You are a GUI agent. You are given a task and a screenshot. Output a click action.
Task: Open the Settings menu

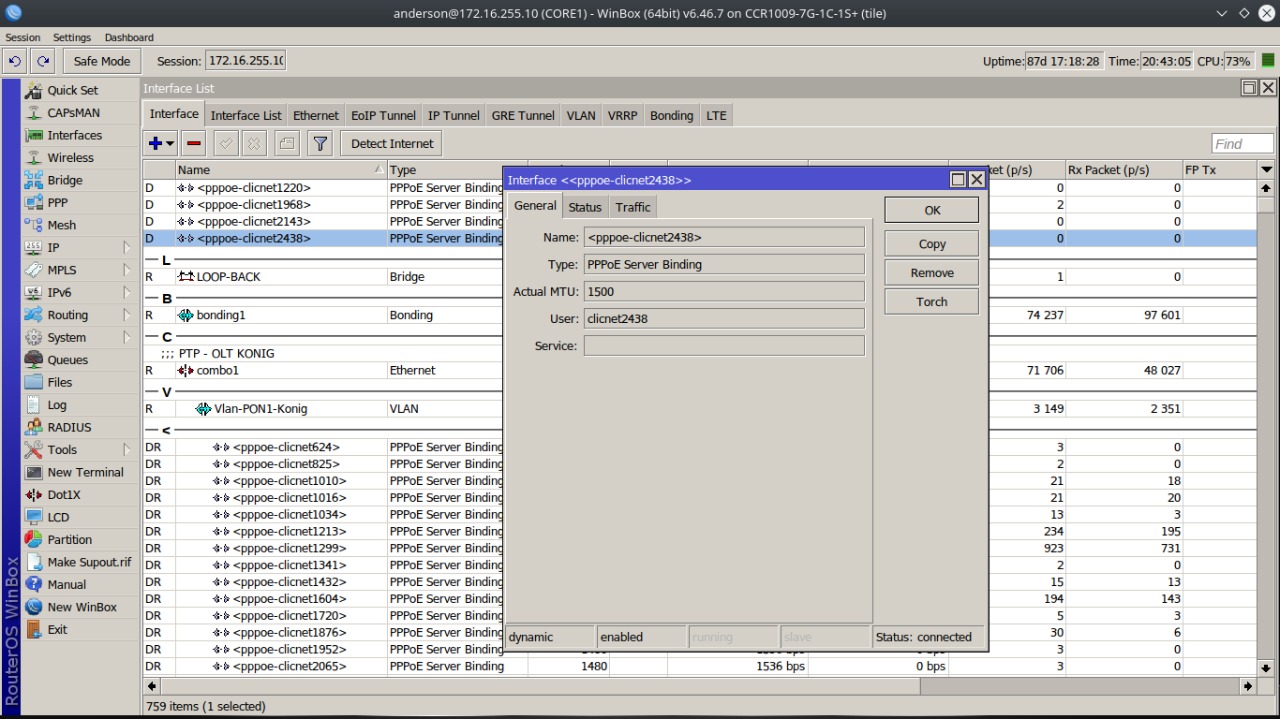pyautogui.click(x=72, y=37)
